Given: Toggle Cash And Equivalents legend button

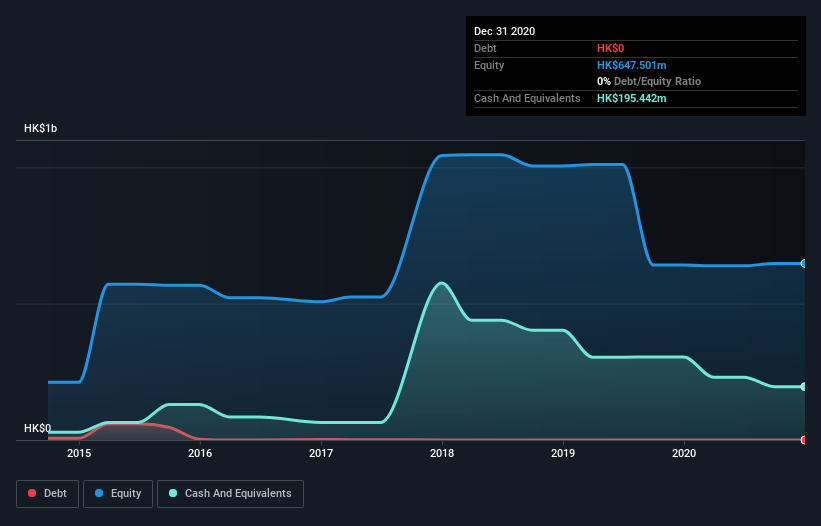Looking at the screenshot, I should click(230, 494).
